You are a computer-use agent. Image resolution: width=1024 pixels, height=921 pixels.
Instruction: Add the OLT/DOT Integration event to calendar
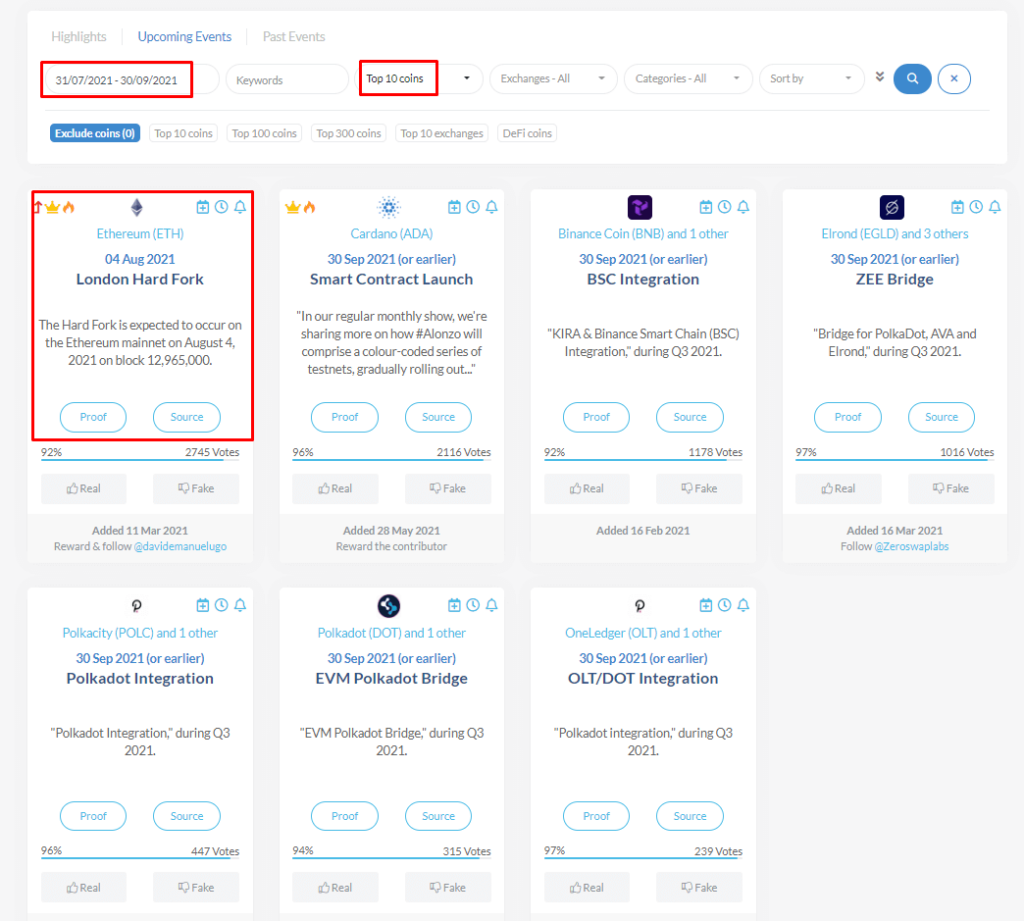click(x=705, y=606)
